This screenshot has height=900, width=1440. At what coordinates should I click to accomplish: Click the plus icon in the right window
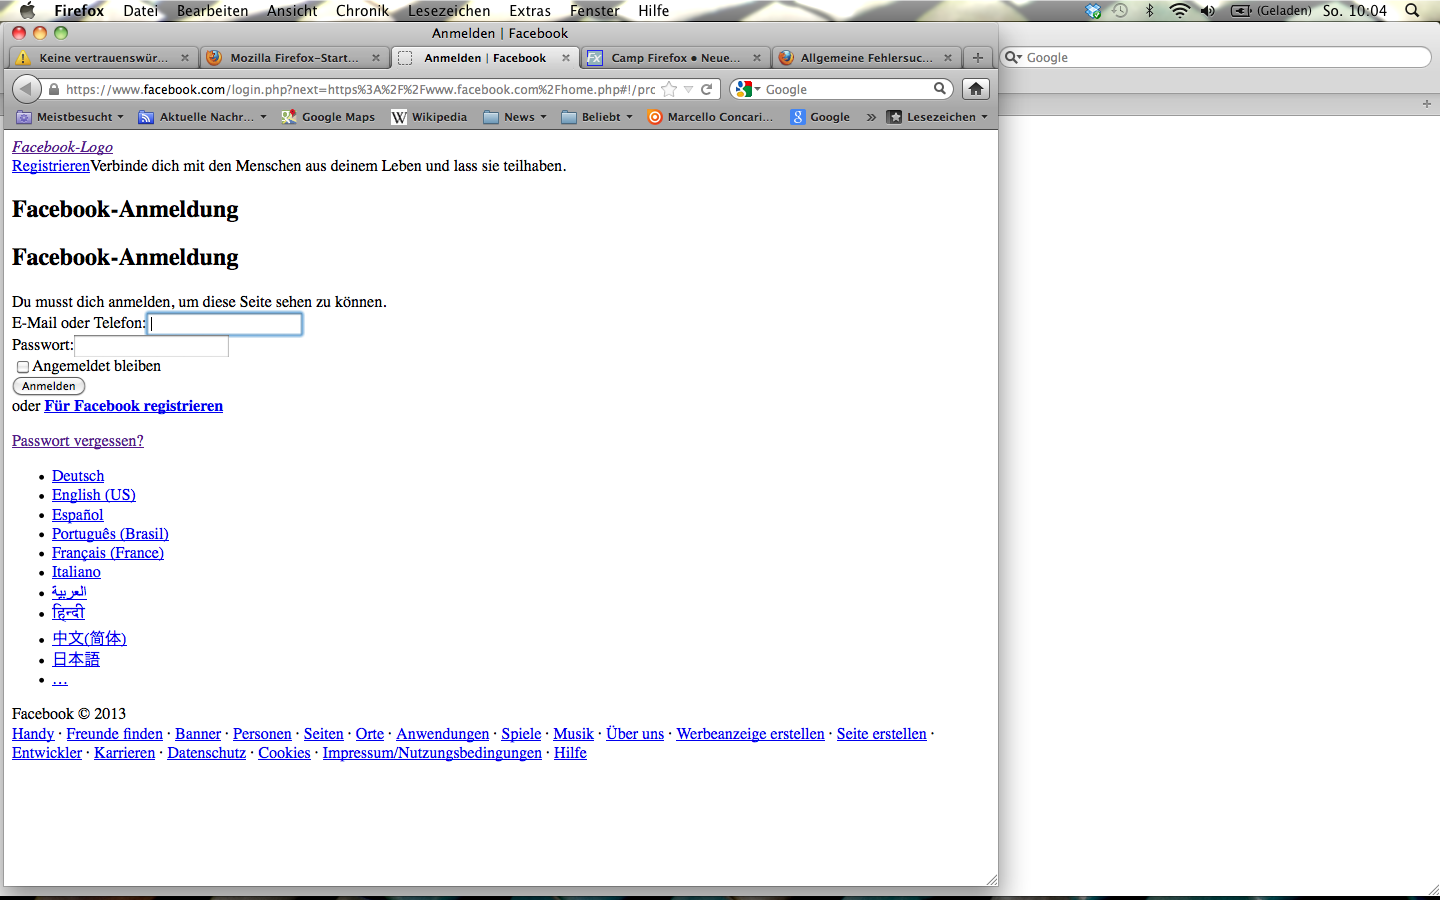coord(1427,104)
